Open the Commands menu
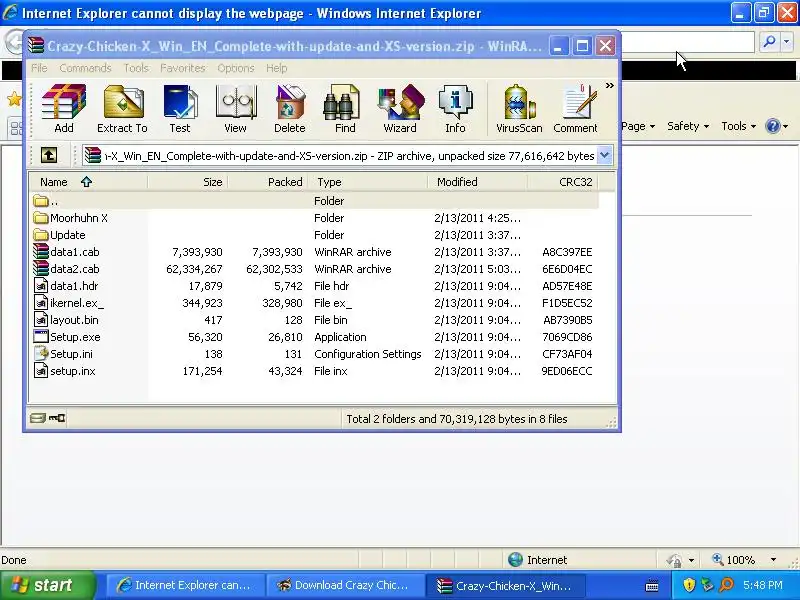Screen dimensions: 800x600 [x=85, y=68]
